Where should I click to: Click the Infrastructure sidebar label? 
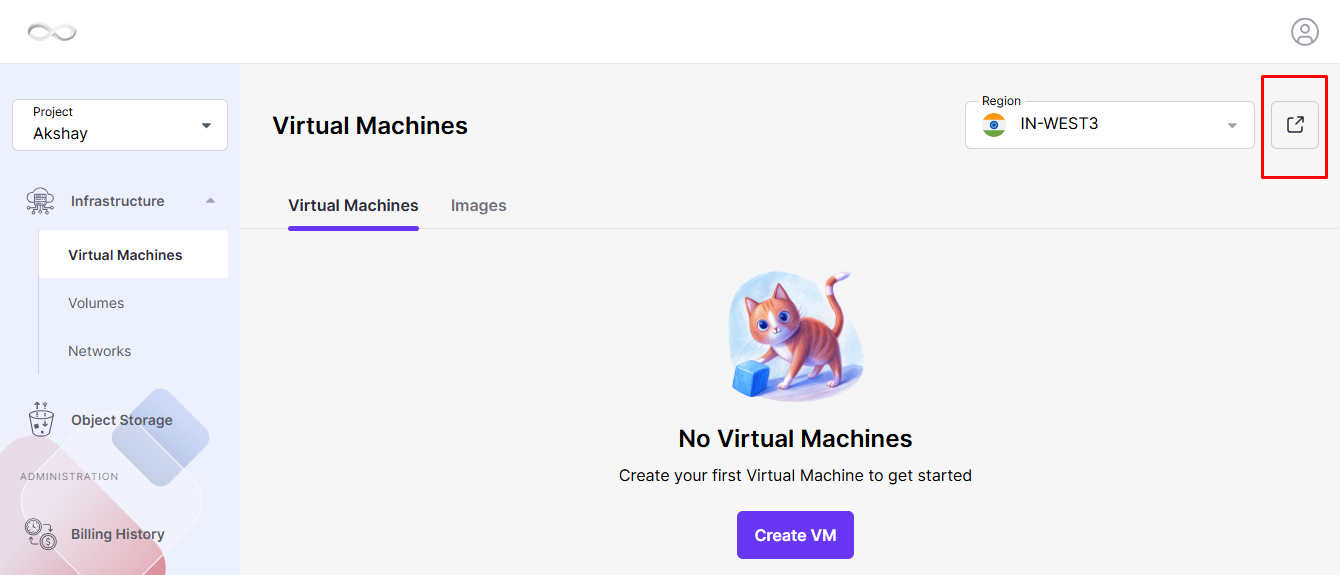click(117, 201)
